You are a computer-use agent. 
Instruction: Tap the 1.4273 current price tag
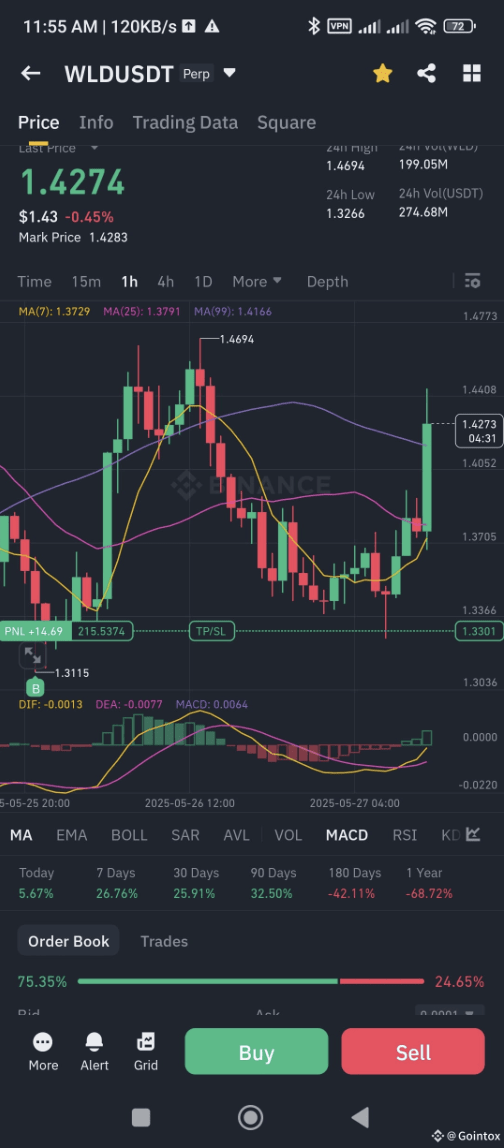[479, 431]
